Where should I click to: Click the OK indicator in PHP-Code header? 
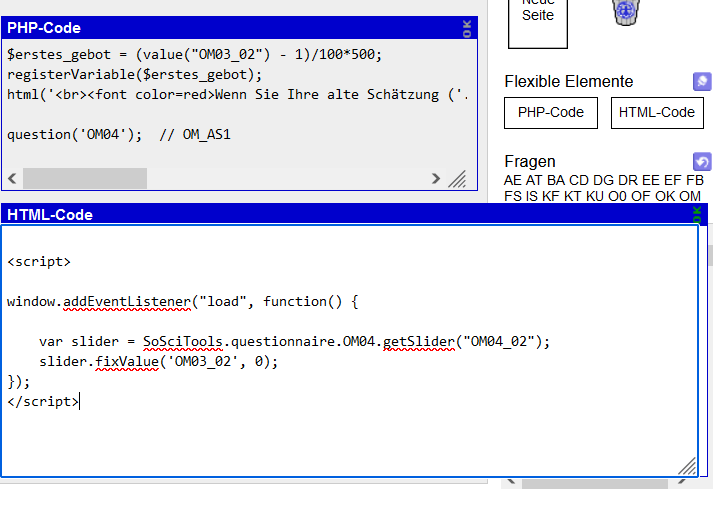pos(467,28)
